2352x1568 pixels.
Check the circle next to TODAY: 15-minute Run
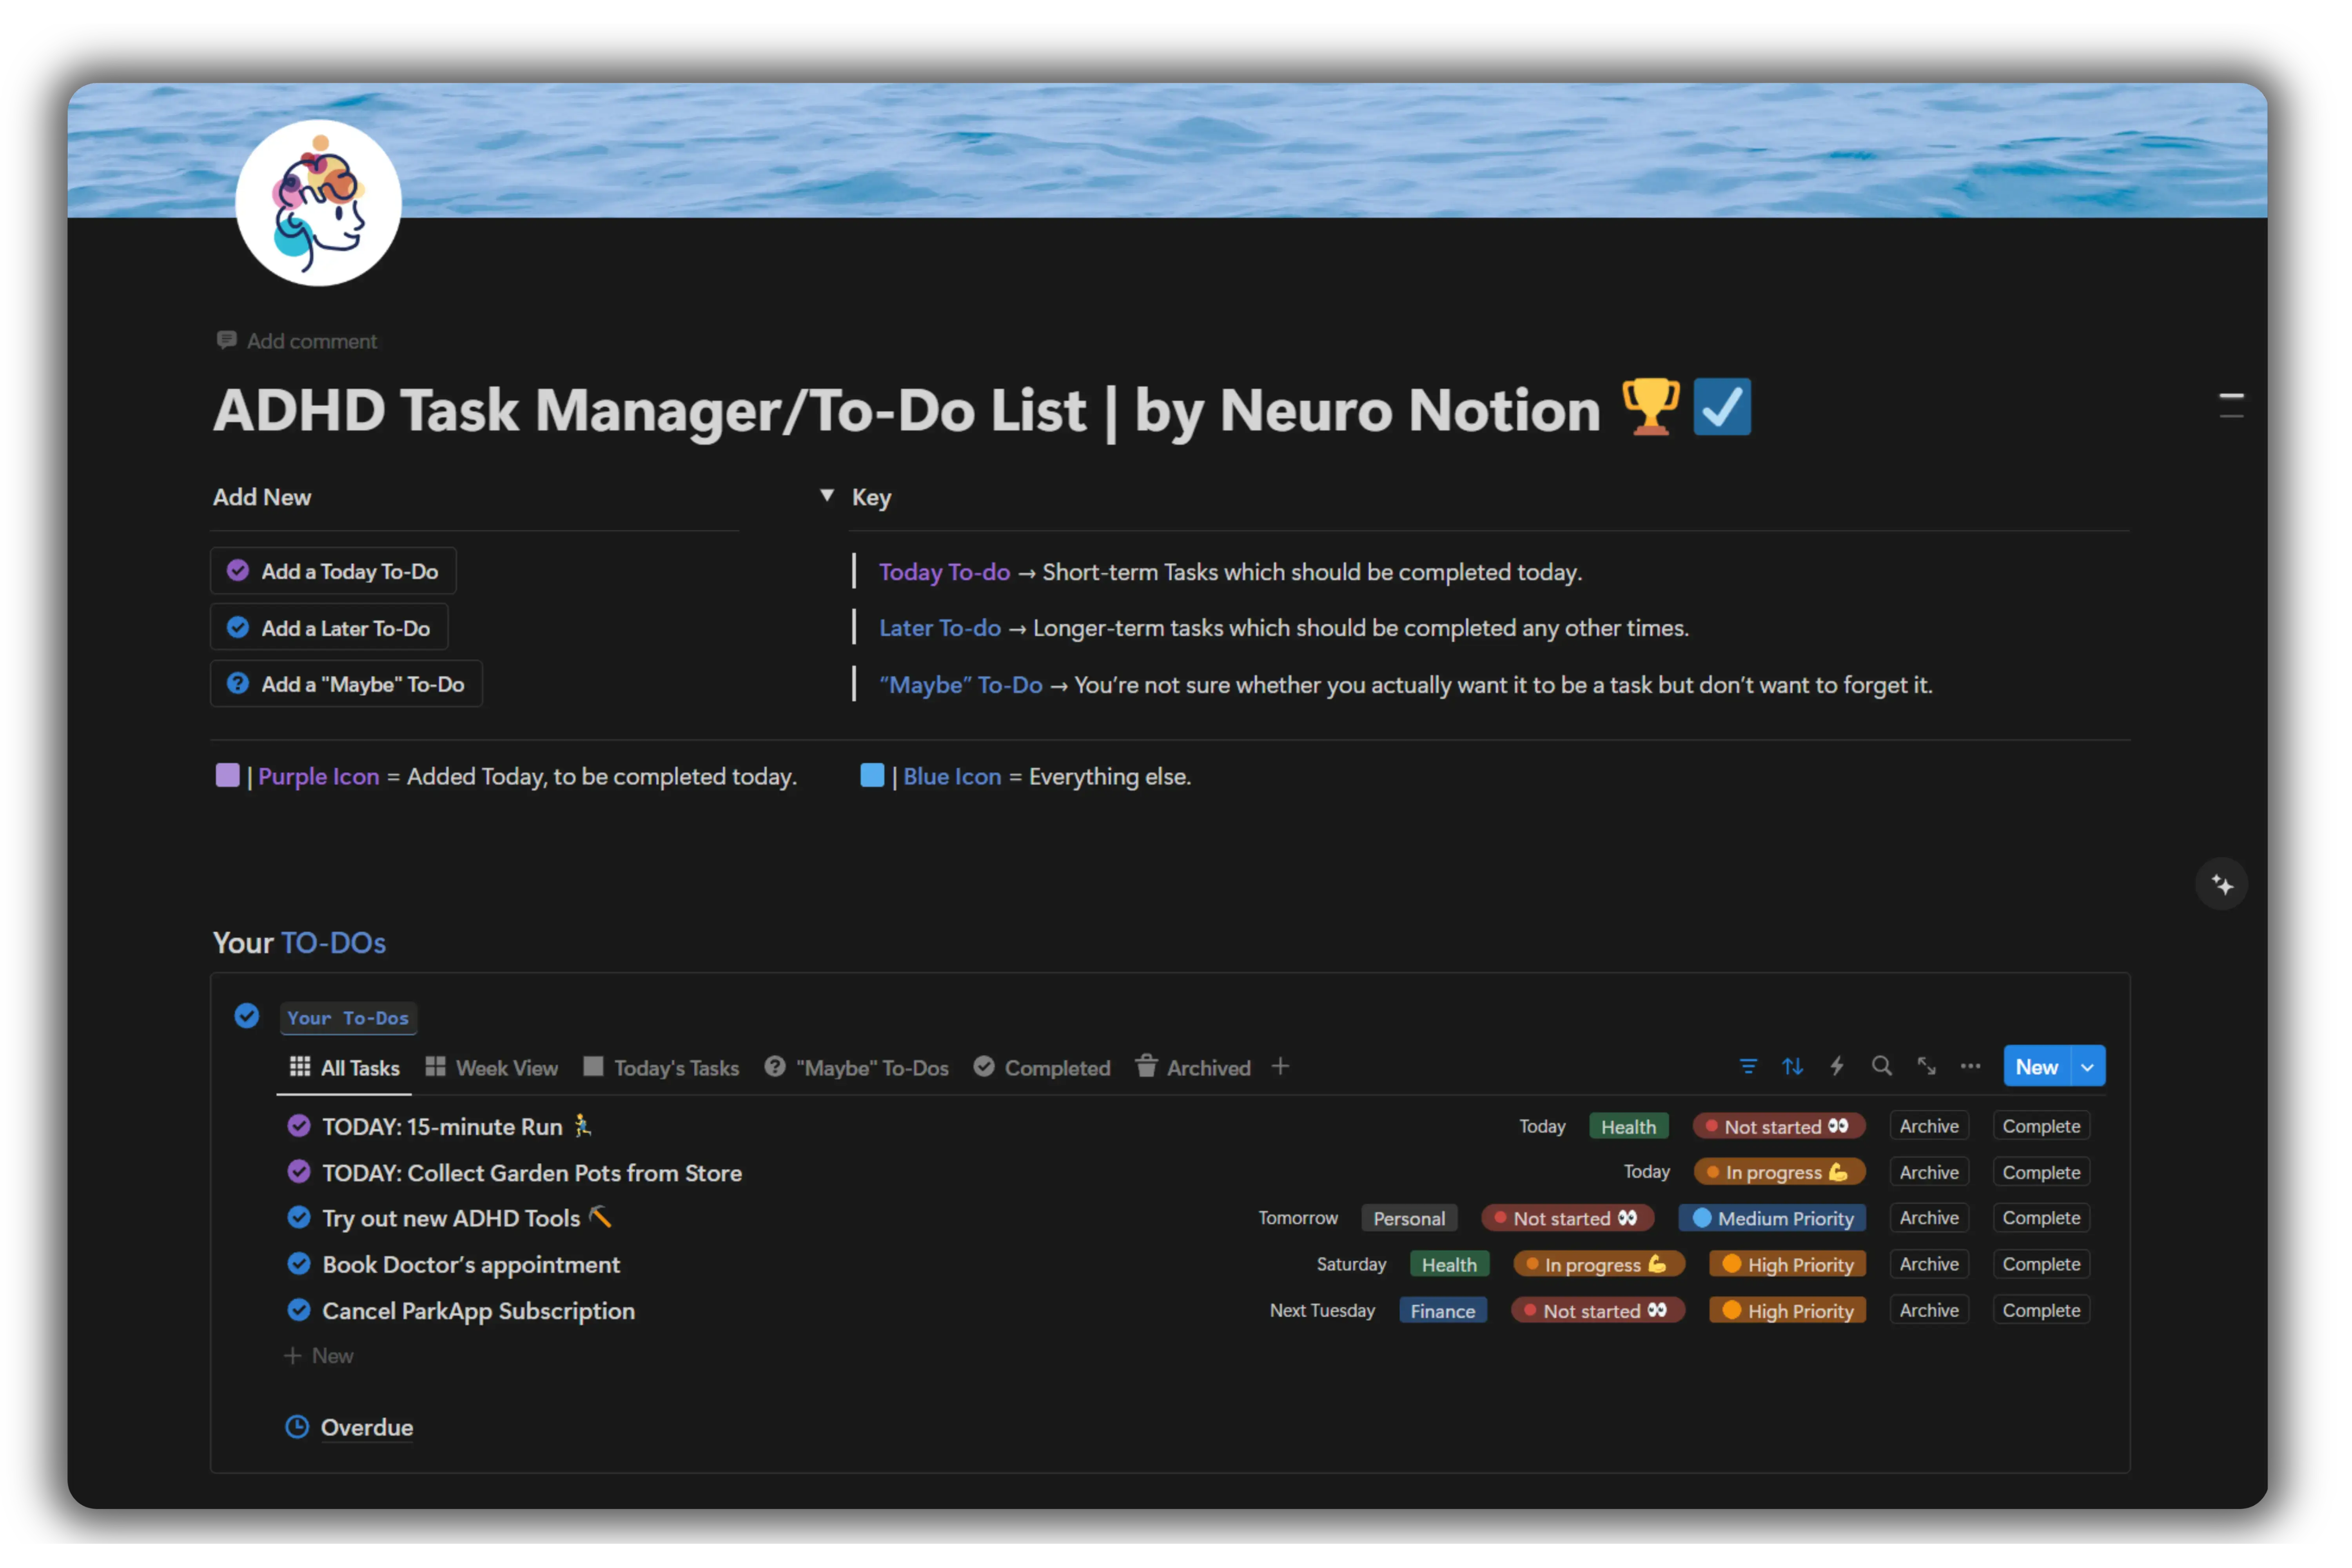(299, 1125)
